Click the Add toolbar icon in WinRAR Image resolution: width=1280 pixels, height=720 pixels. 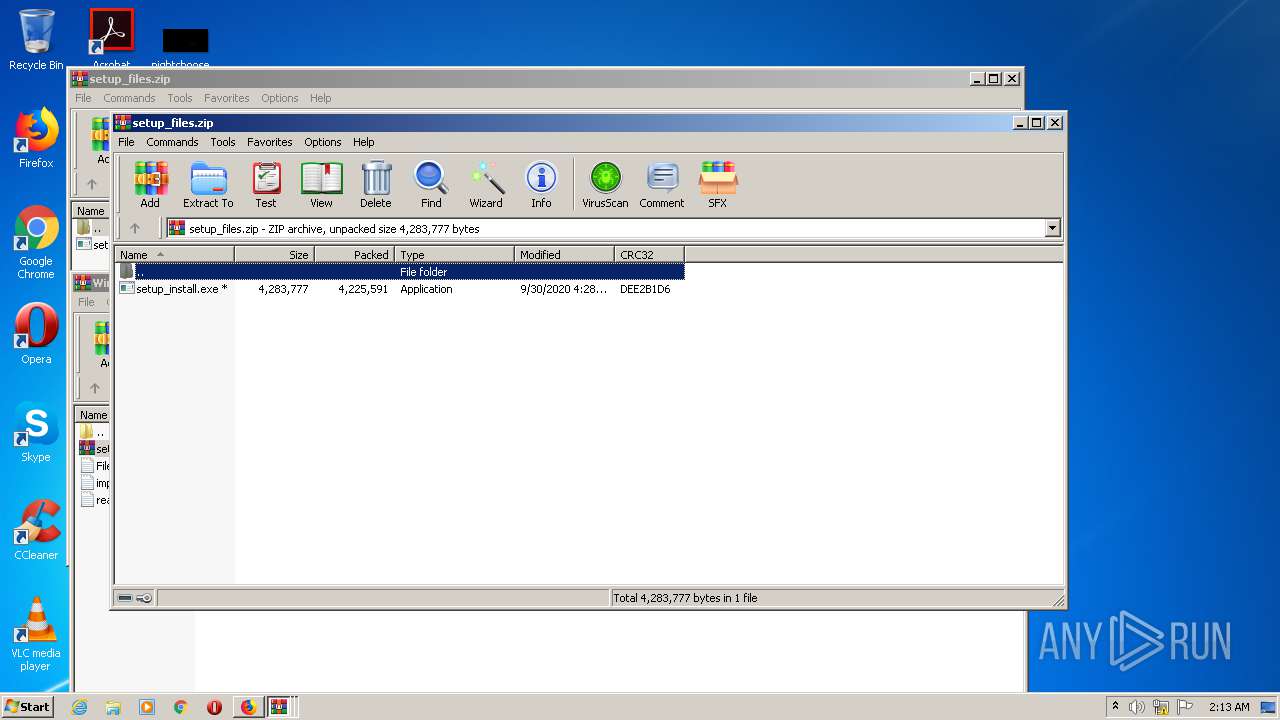tap(150, 185)
